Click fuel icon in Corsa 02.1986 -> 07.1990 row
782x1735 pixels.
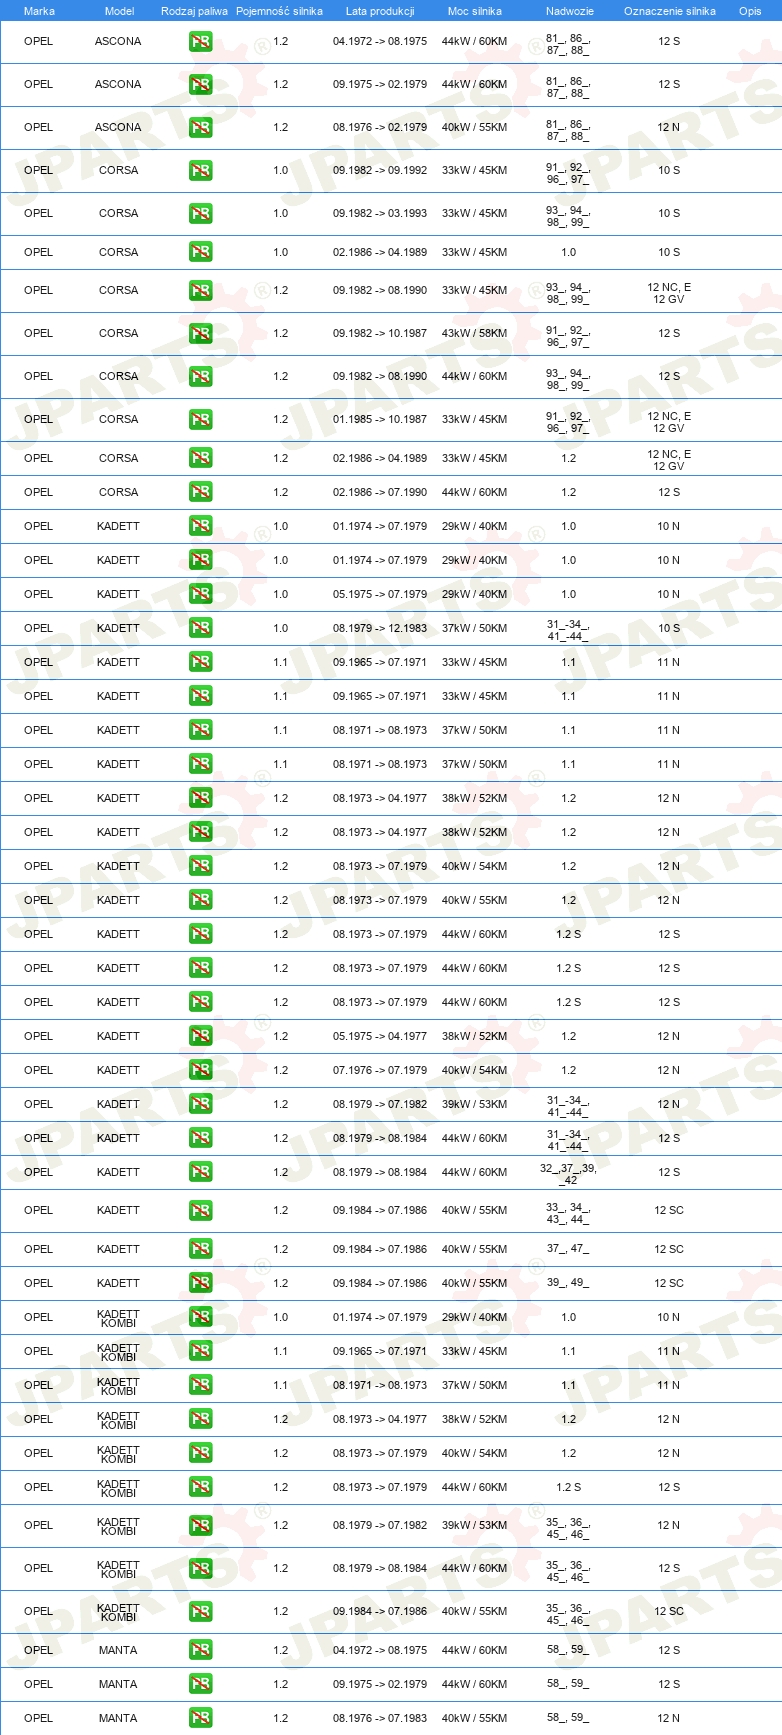click(x=200, y=493)
